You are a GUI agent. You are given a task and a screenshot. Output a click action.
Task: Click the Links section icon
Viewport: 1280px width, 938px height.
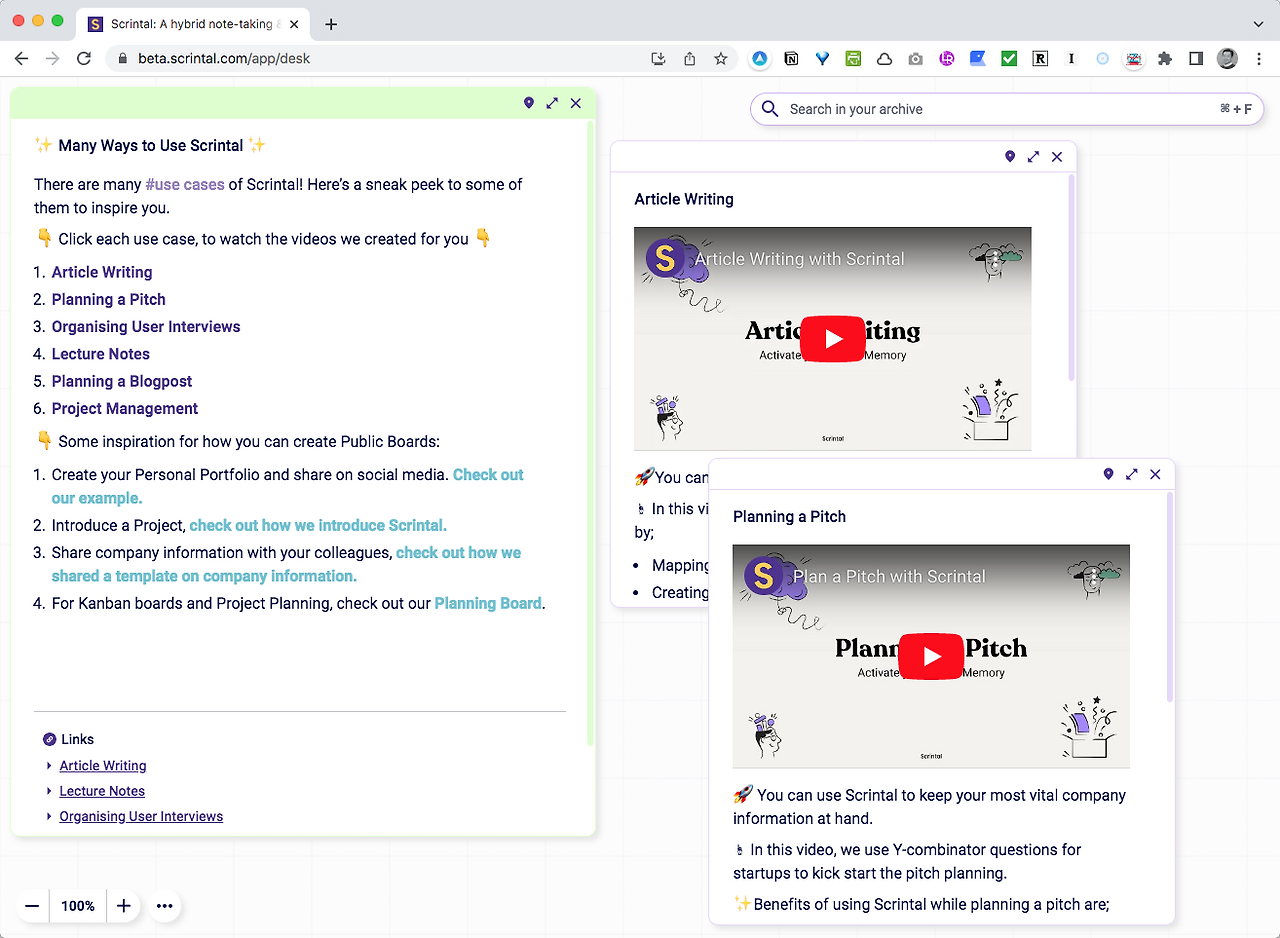[50, 740]
